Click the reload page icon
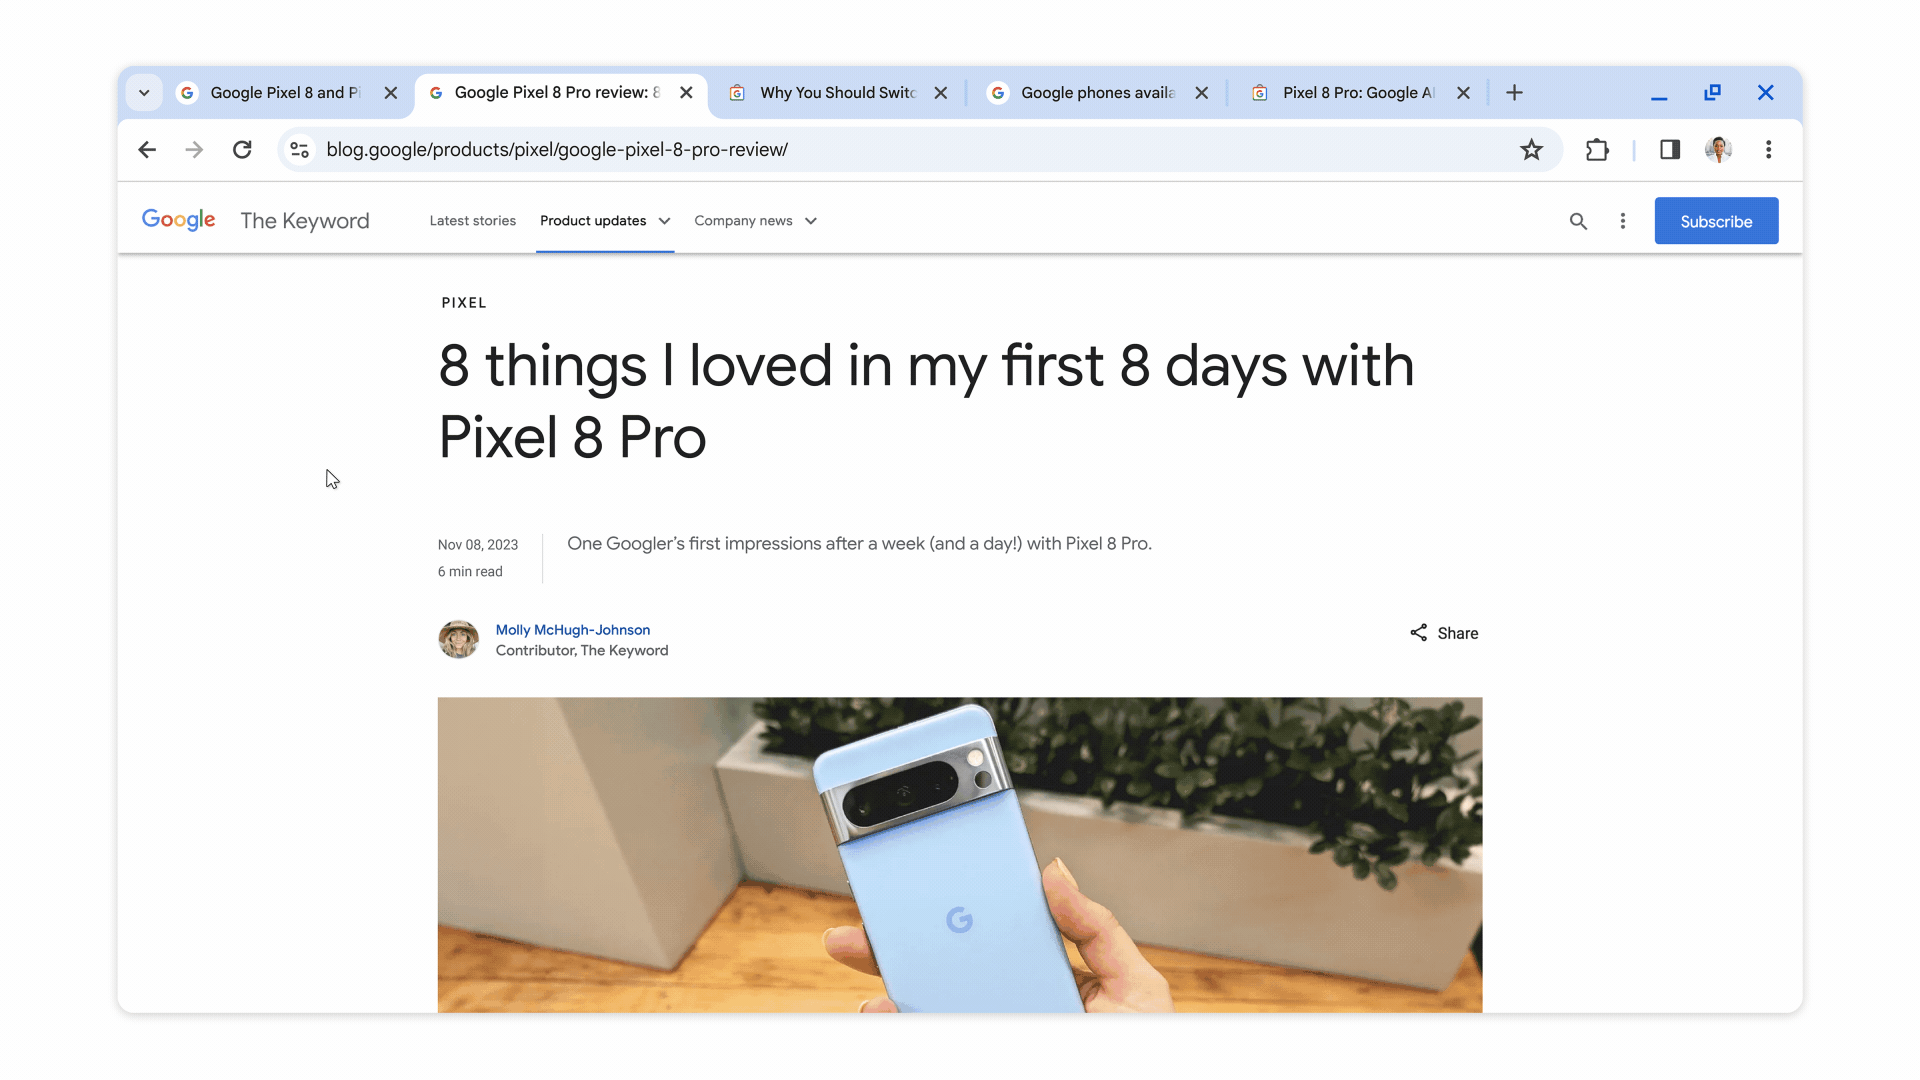The height and width of the screenshot is (1080, 1920). [x=243, y=149]
